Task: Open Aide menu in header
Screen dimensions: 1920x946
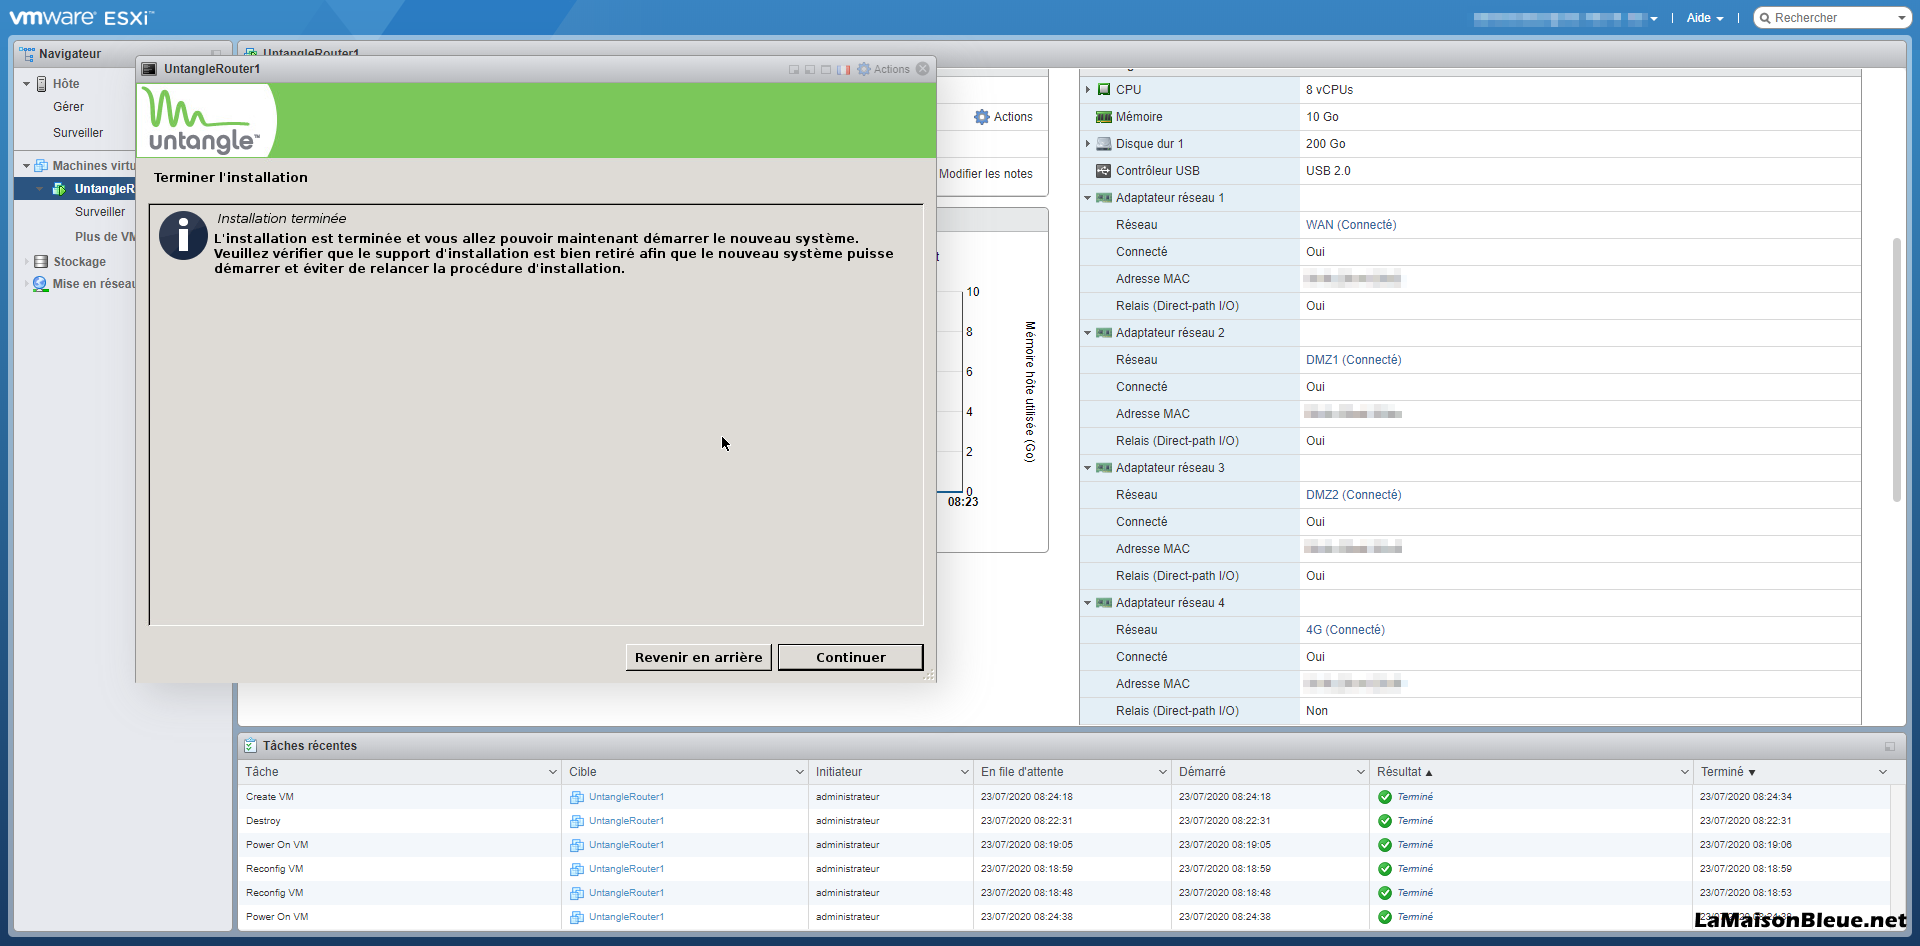Action: tap(1704, 18)
